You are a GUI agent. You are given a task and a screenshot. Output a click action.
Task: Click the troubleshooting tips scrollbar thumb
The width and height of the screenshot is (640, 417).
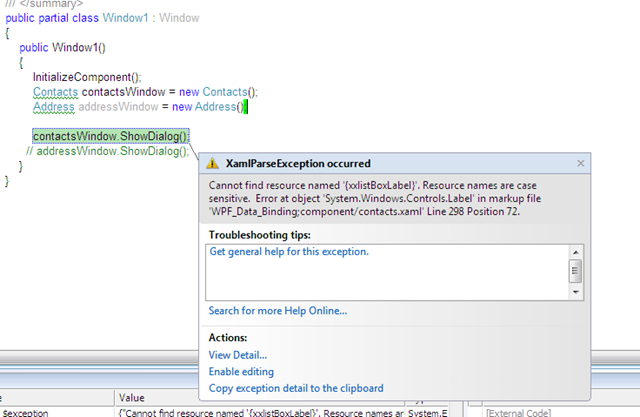click(575, 271)
